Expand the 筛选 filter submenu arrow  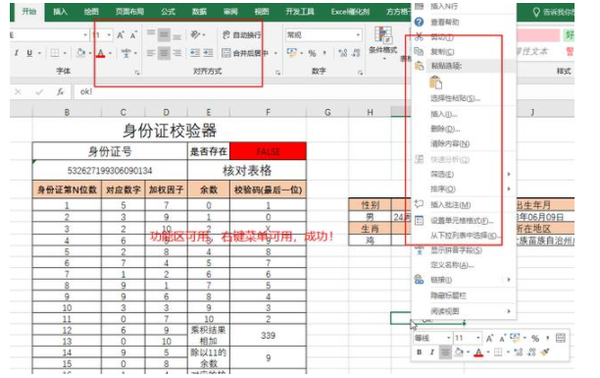point(509,174)
